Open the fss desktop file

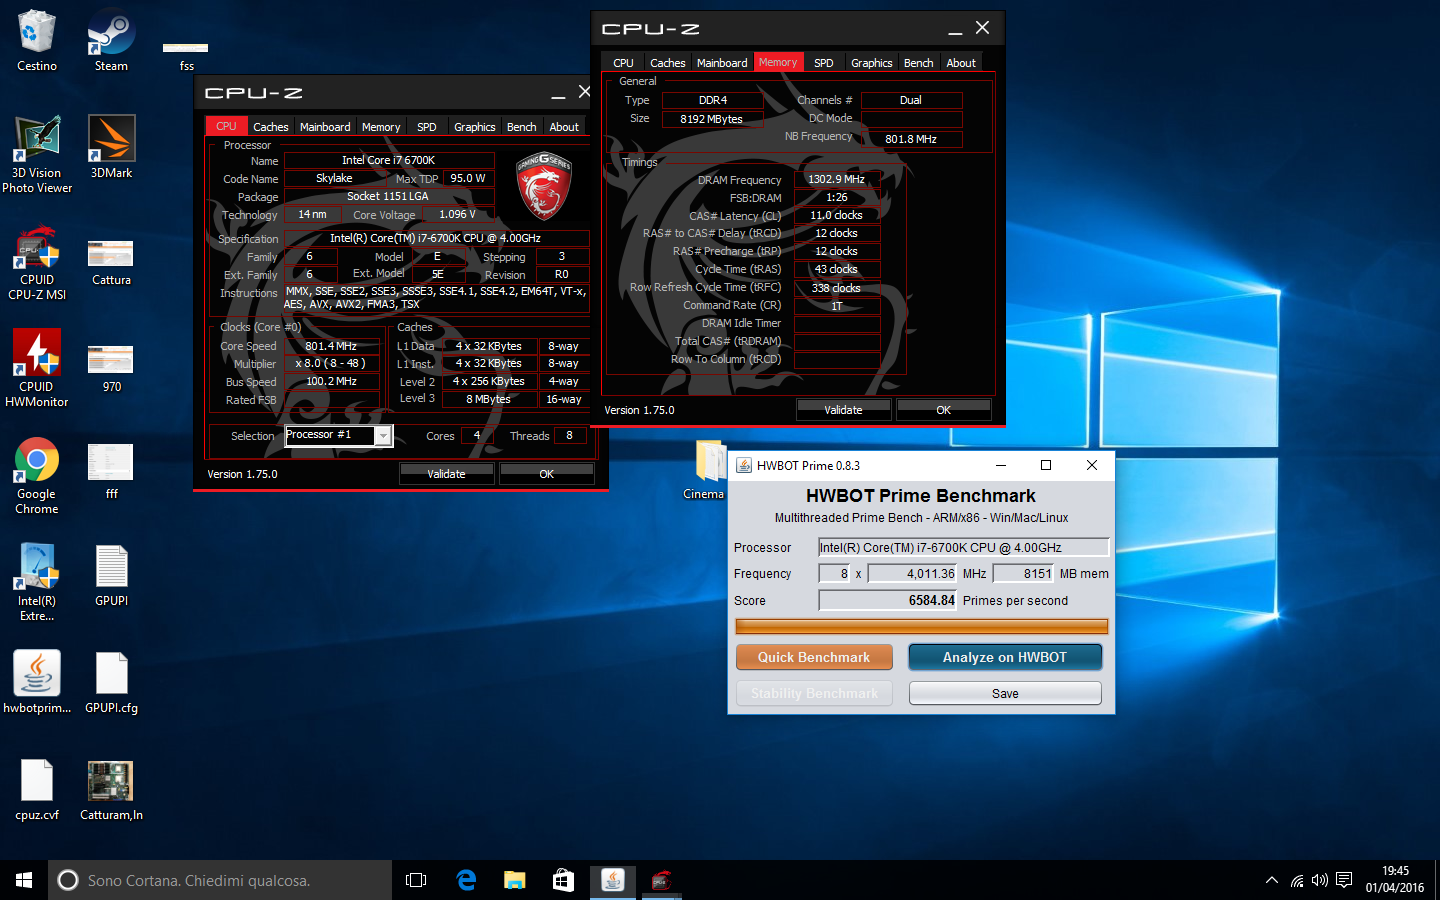pos(186,55)
